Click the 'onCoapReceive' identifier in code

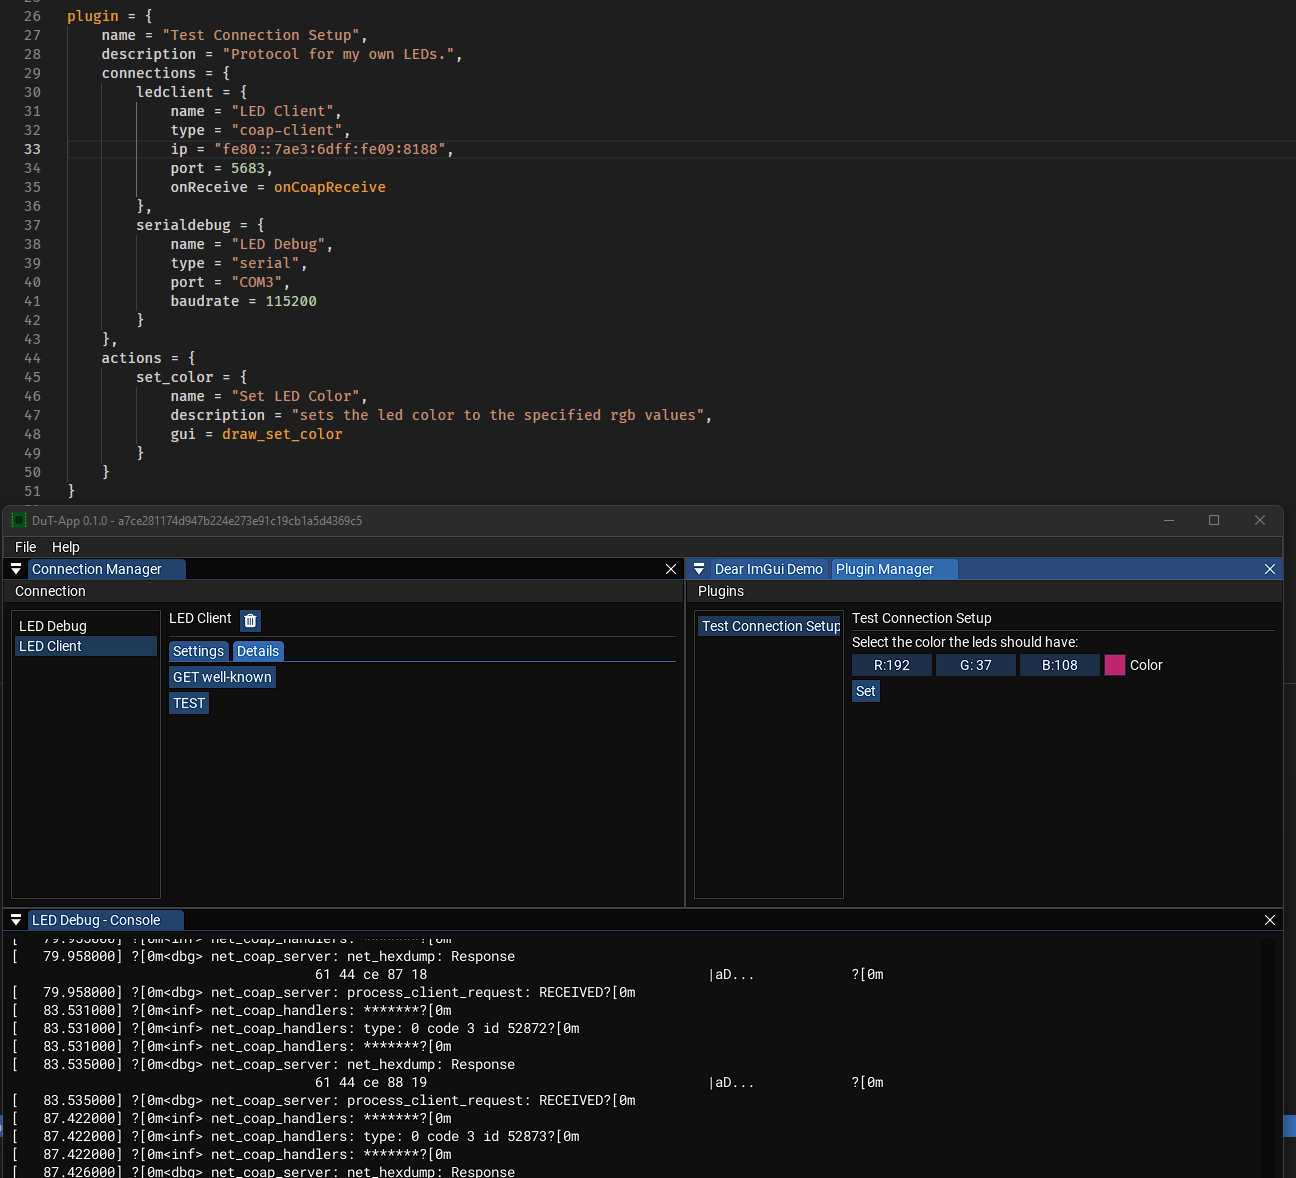tap(330, 187)
